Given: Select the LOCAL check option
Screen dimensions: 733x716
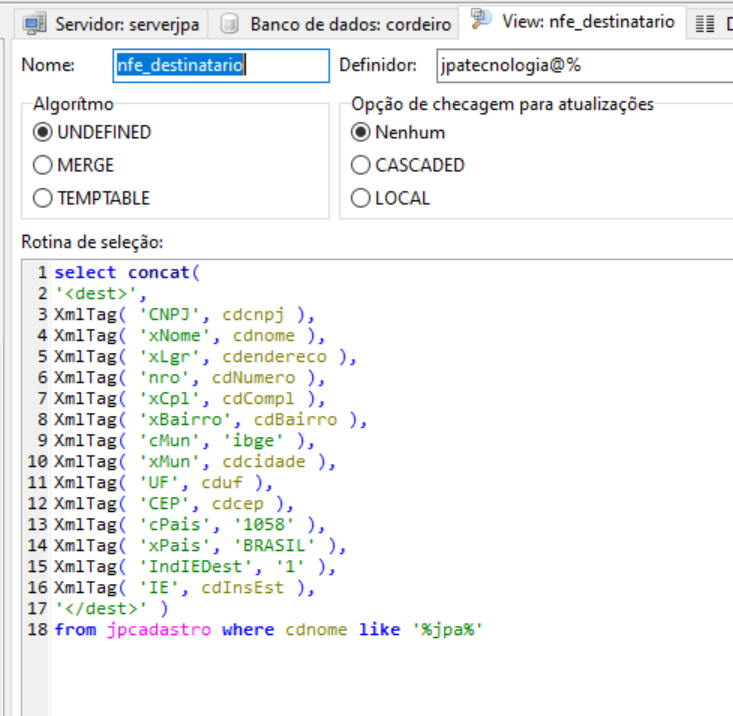Looking at the screenshot, I should 361,198.
